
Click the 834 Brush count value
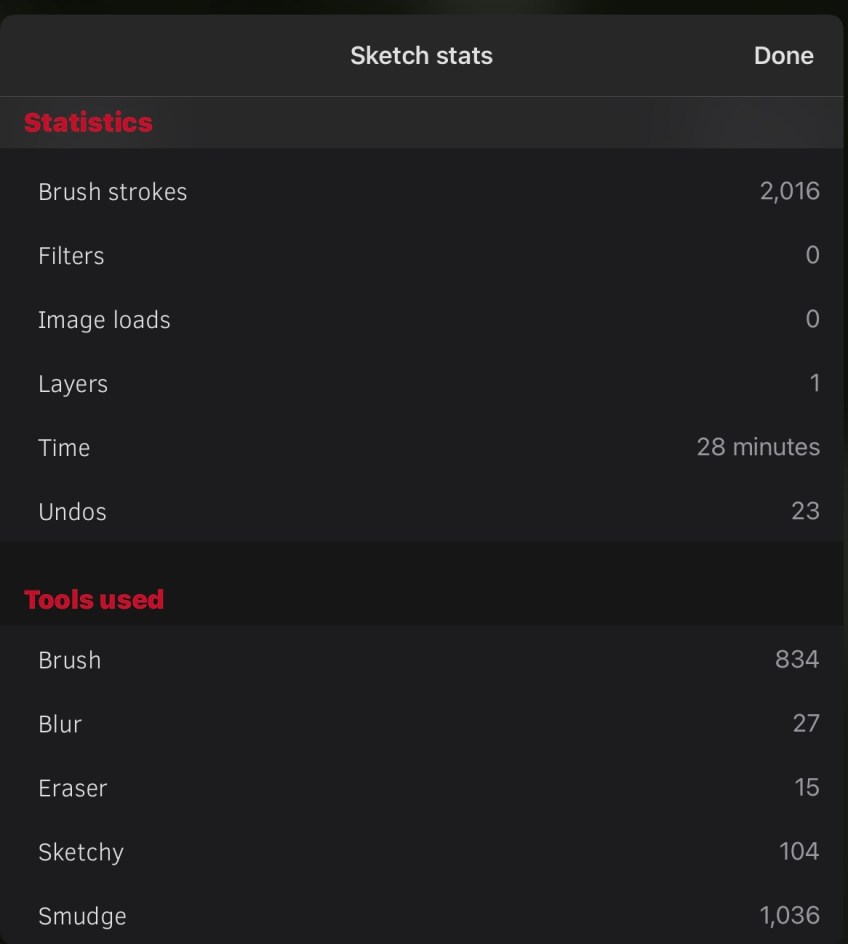click(x=797, y=659)
